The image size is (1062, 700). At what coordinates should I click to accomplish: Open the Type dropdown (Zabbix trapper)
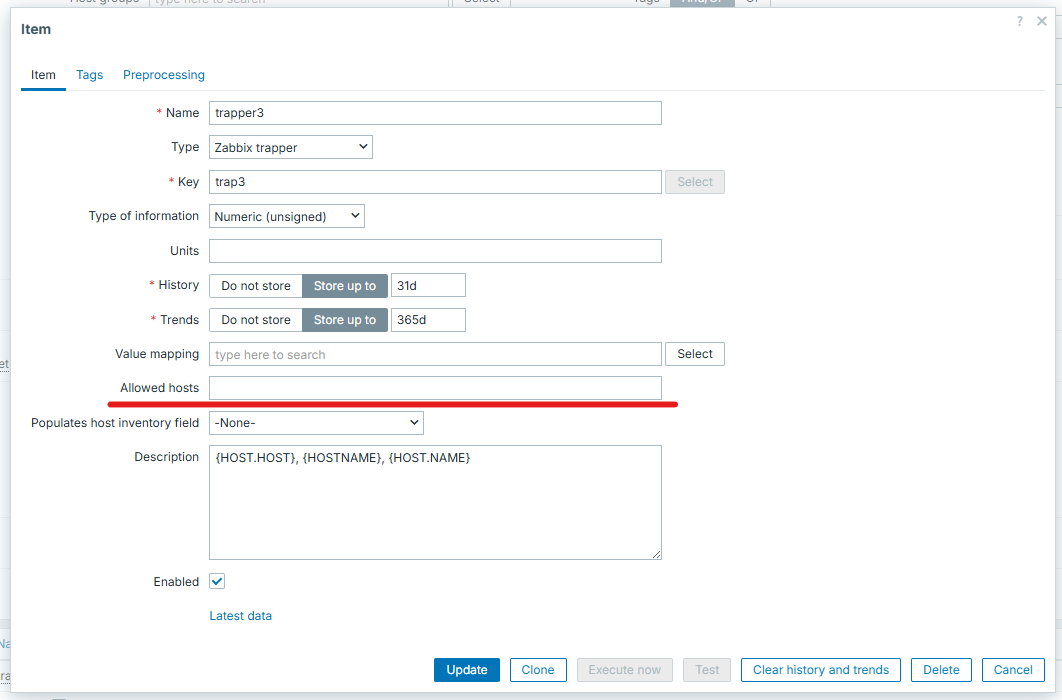(x=290, y=147)
